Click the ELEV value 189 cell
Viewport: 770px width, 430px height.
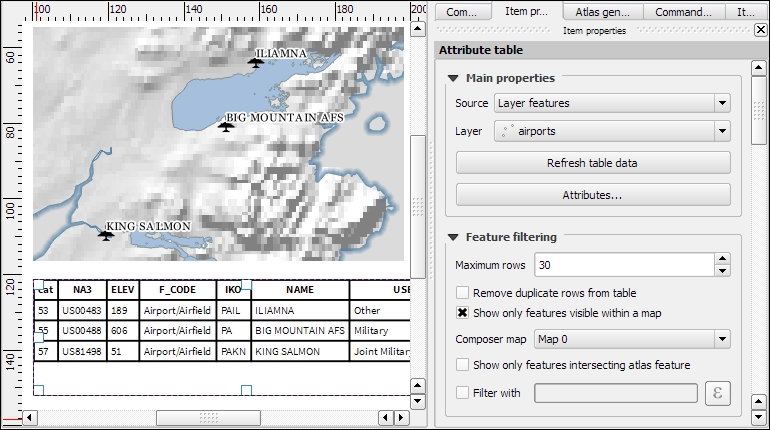click(x=123, y=311)
